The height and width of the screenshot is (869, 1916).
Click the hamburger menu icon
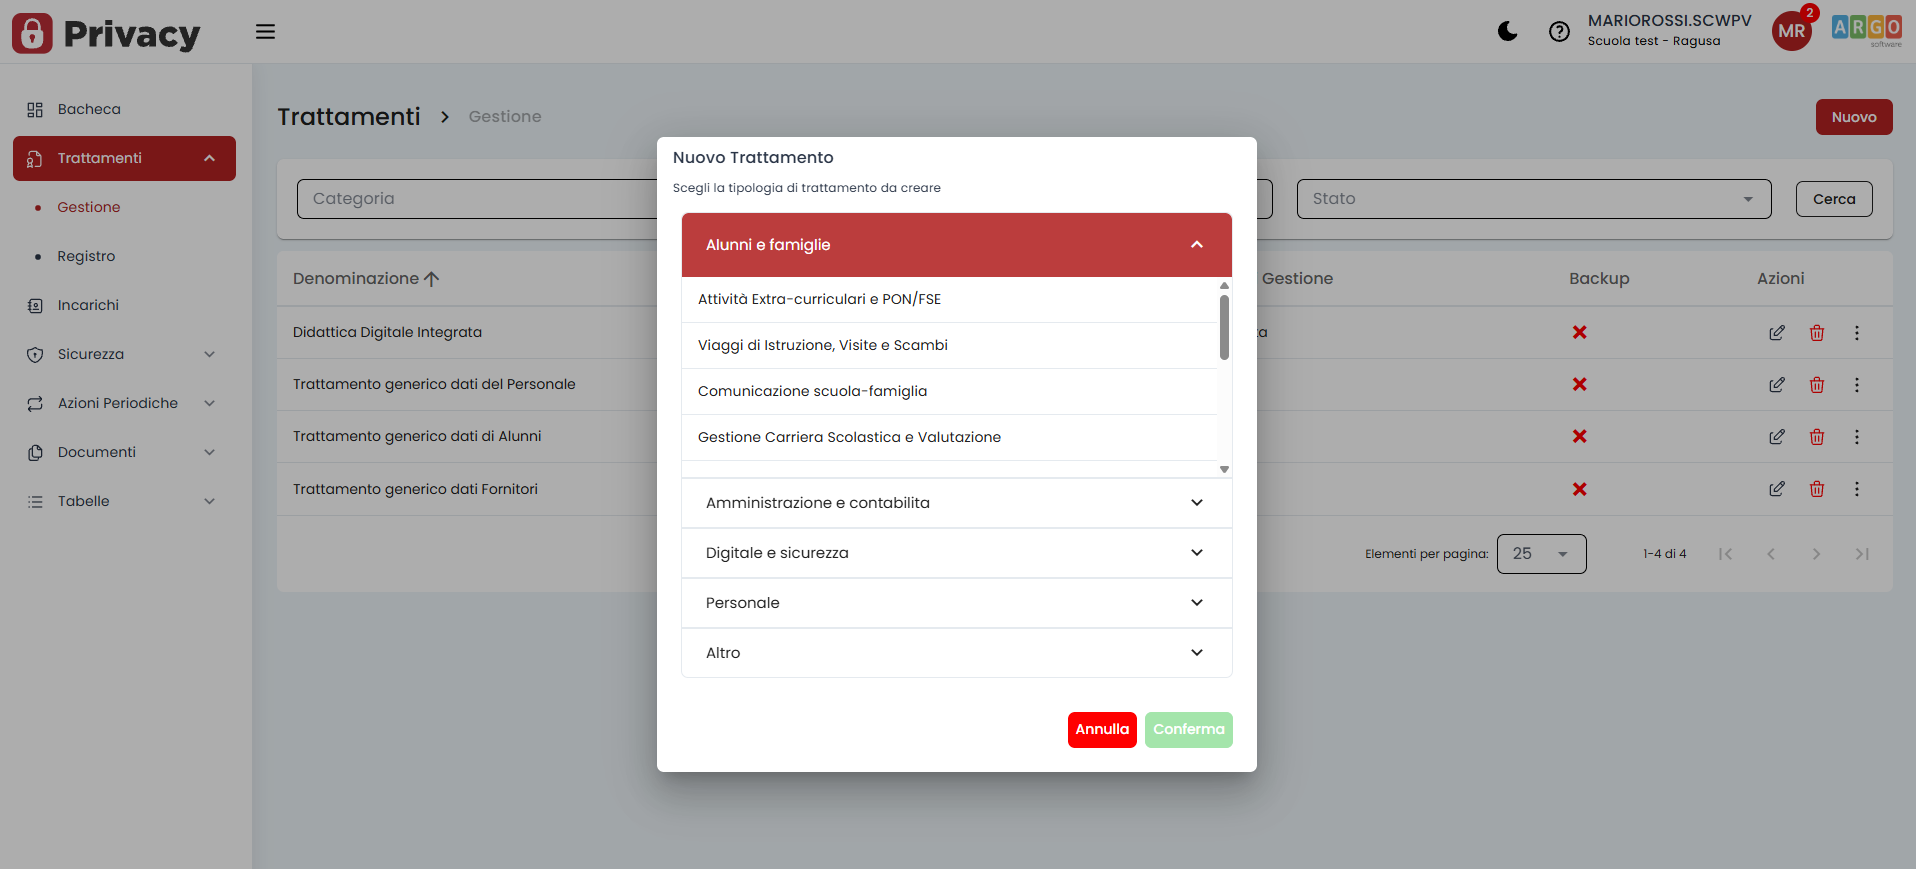(x=265, y=32)
